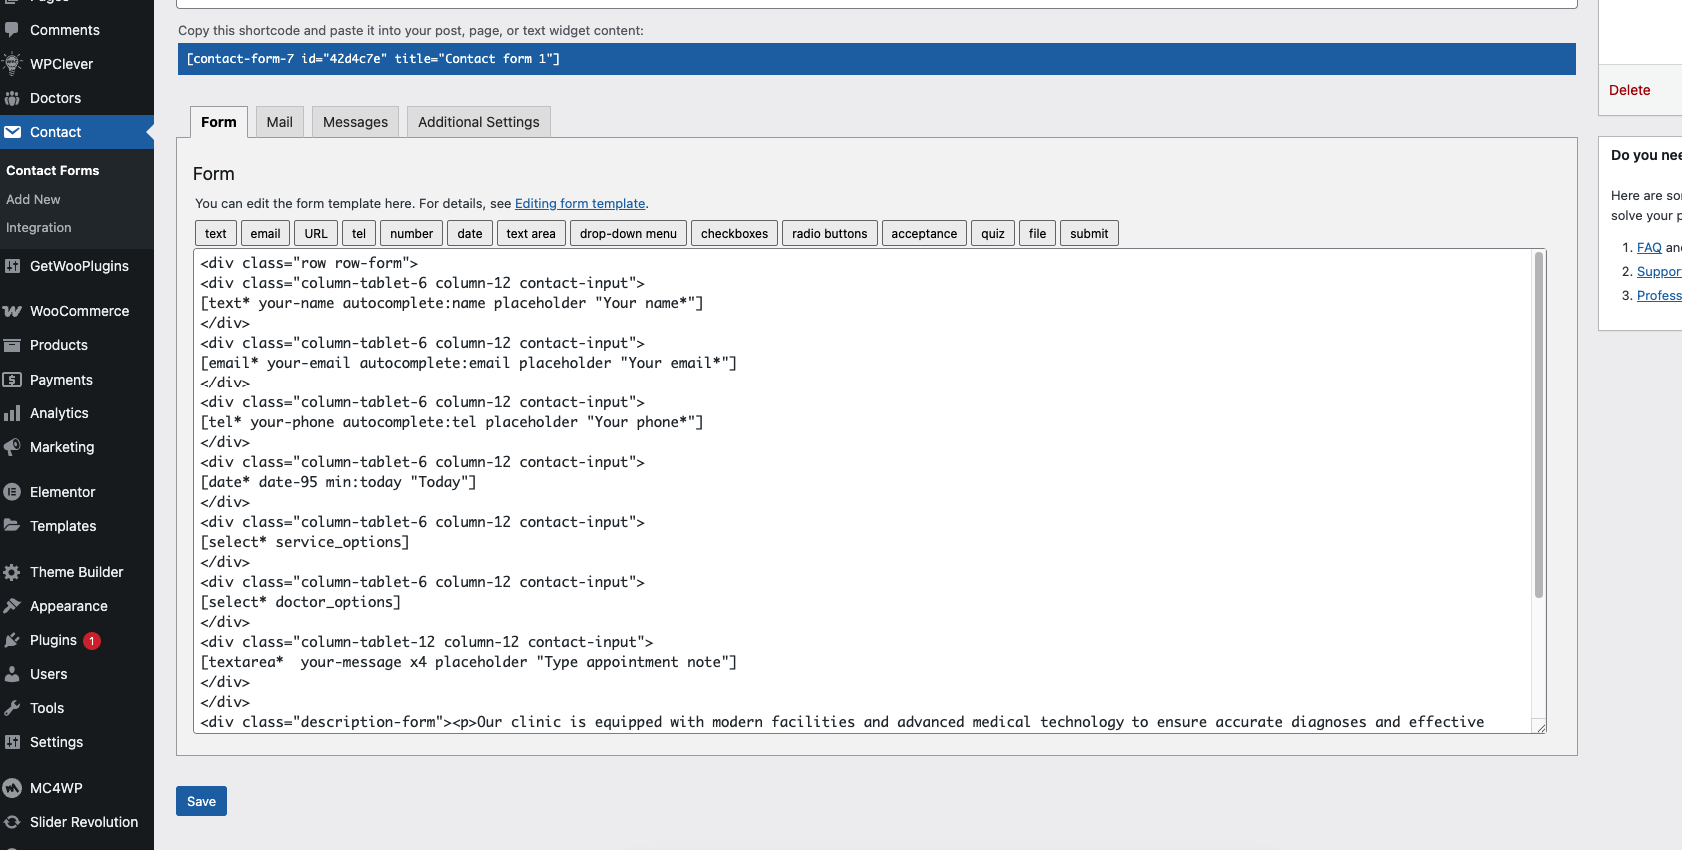Click the Appearance paintbrush icon
The image size is (1682, 850).
click(x=12, y=606)
